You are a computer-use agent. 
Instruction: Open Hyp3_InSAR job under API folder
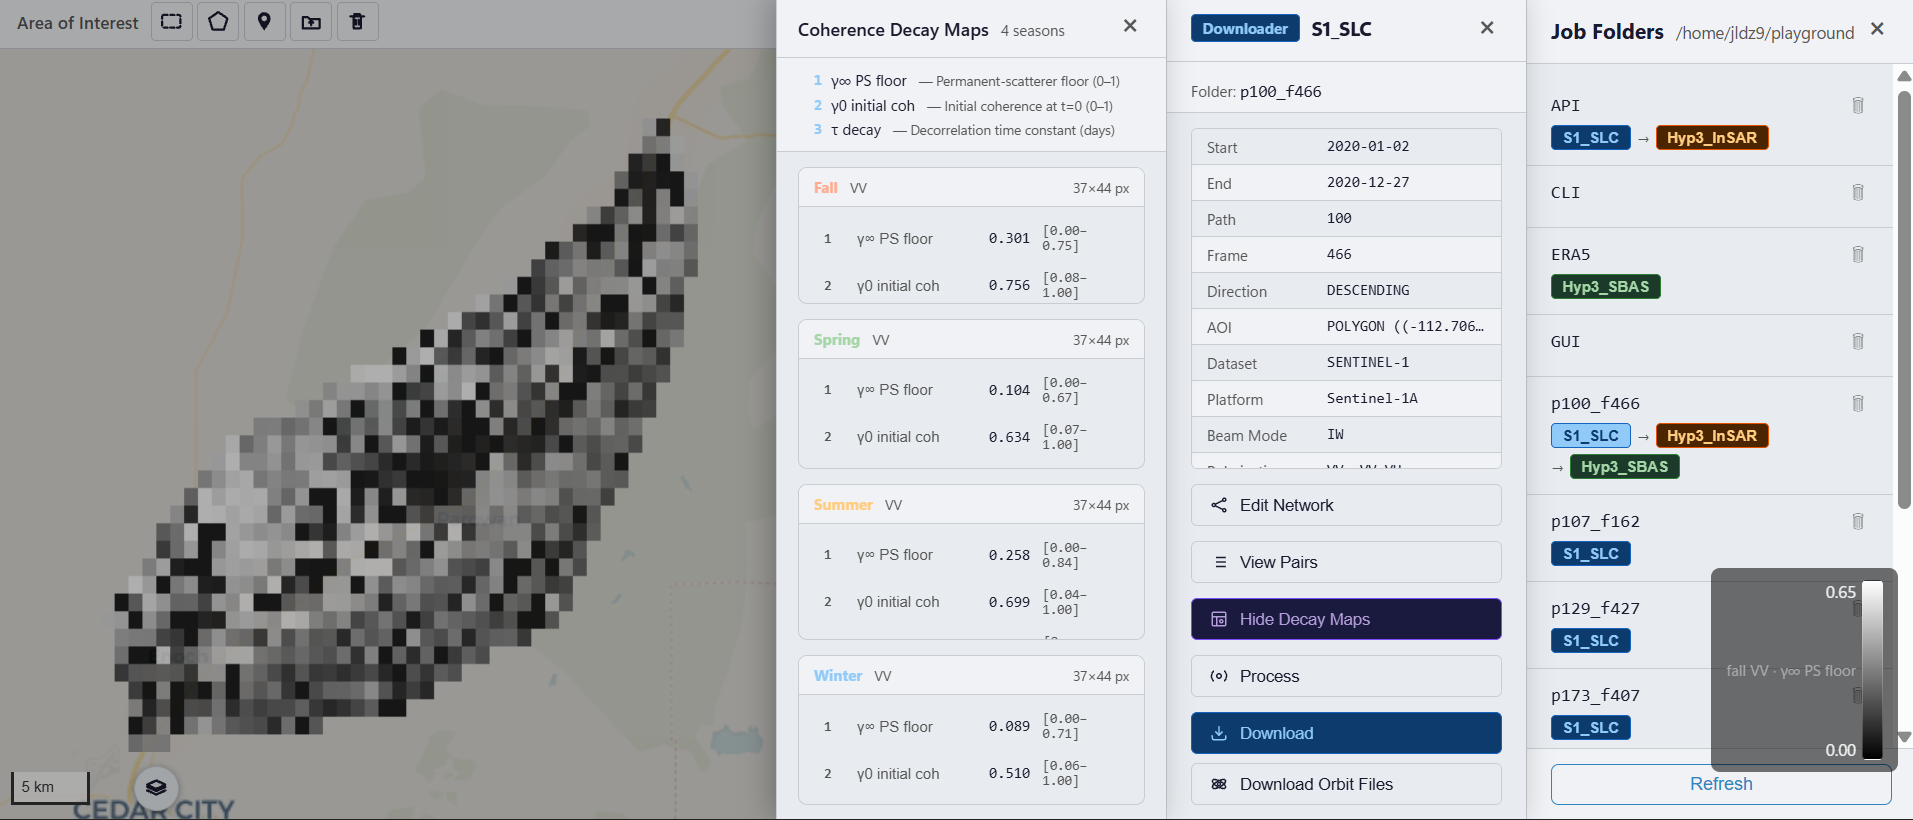pyautogui.click(x=1711, y=138)
